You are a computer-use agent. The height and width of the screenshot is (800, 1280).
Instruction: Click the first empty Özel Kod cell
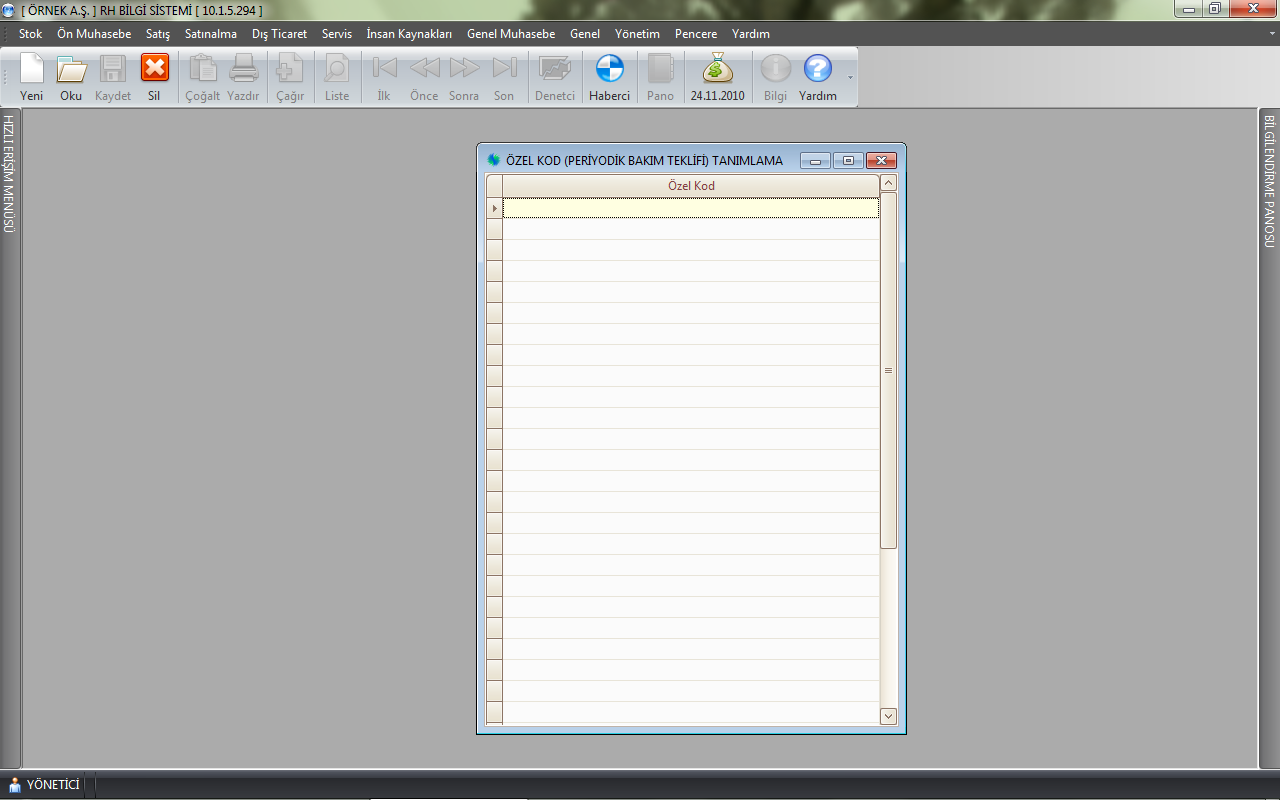click(690, 208)
